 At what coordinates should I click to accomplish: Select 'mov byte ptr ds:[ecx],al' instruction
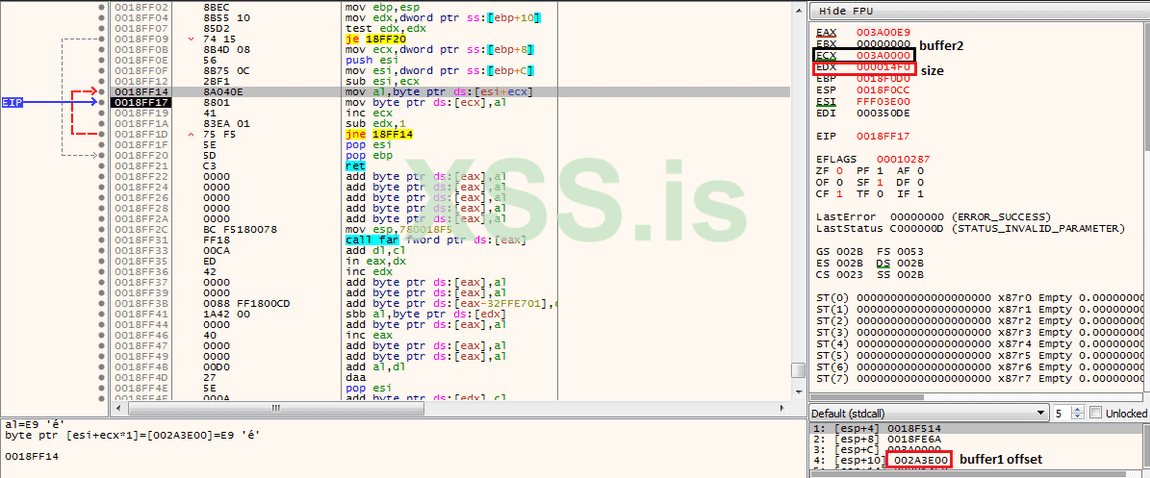[x=425, y=103]
